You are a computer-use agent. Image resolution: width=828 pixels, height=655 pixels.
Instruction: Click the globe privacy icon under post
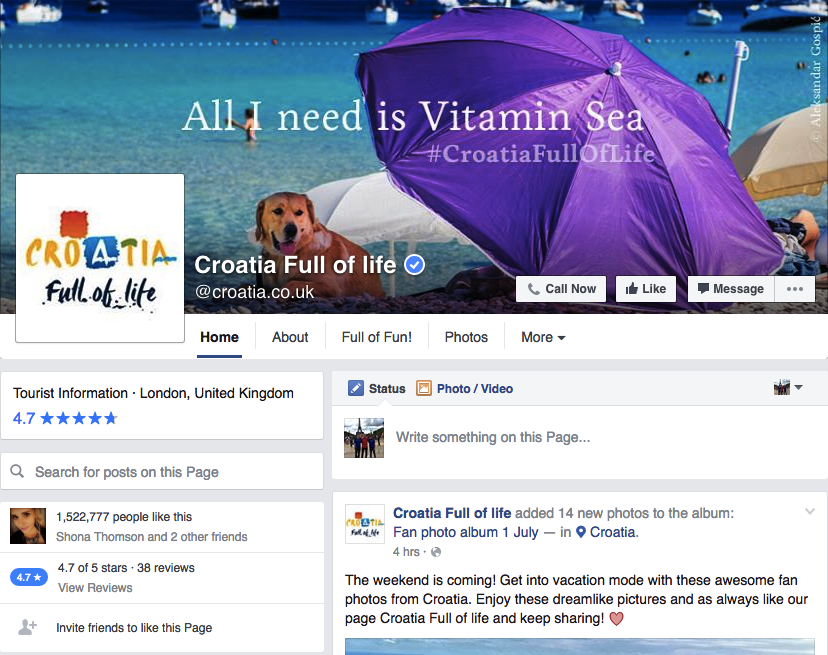[x=436, y=552]
